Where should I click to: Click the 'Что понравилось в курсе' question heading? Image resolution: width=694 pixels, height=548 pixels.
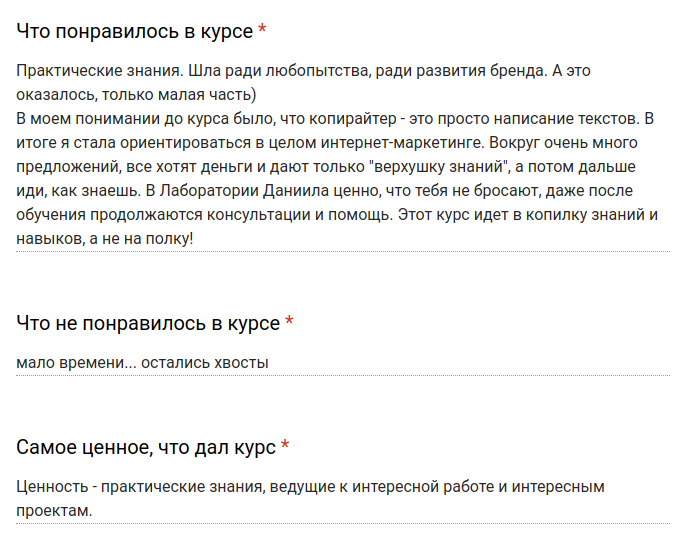click(135, 31)
